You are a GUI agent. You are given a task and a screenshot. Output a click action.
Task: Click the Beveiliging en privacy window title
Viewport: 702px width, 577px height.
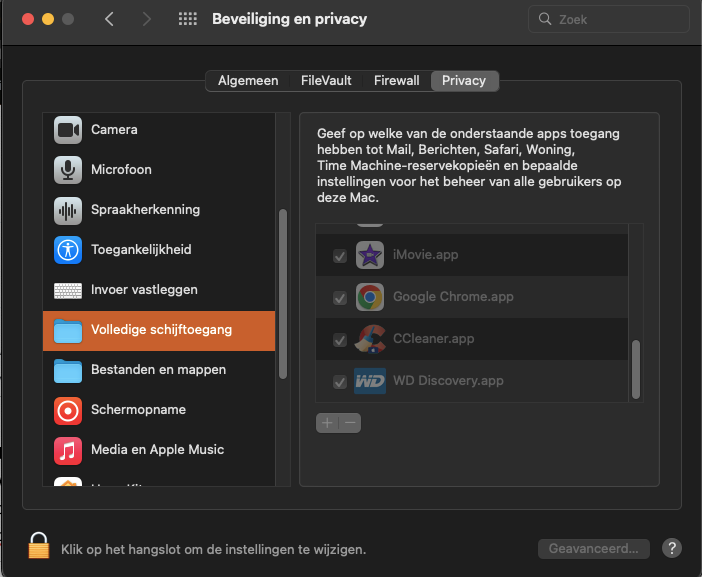point(289,19)
